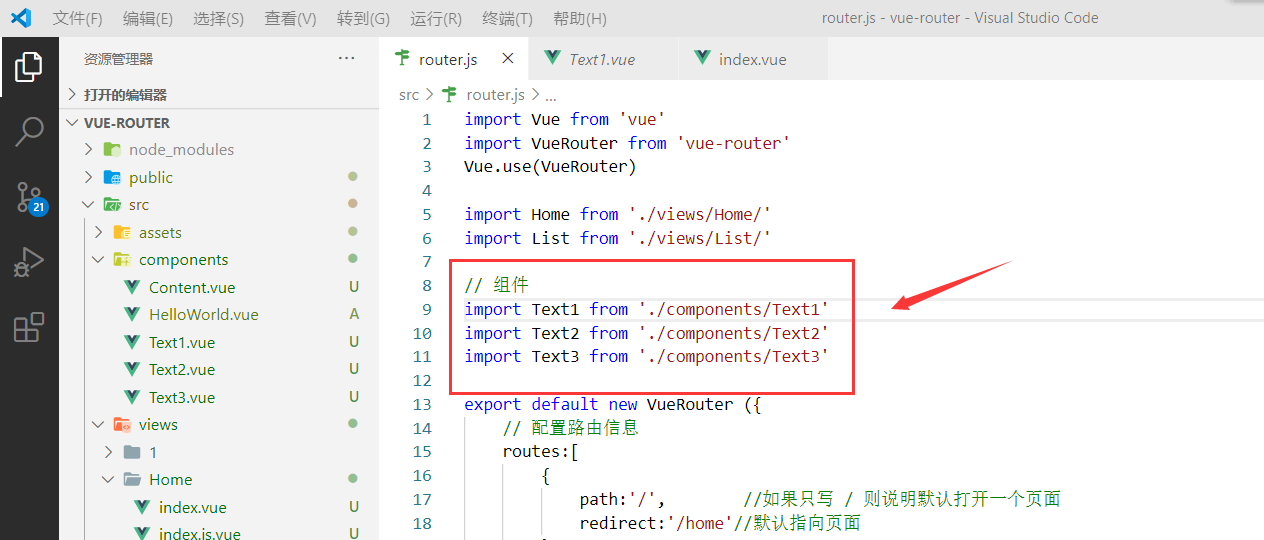Open the 终端(T) menu
Viewport: 1264px width, 540px height.
pyautogui.click(x=507, y=18)
